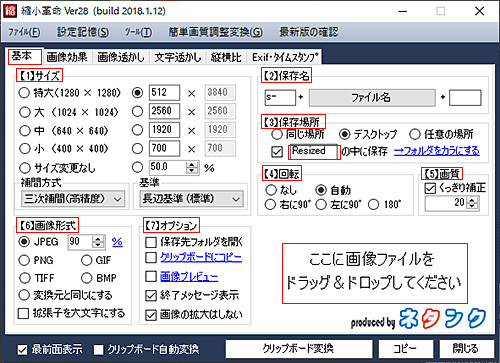Viewport: 500px width, 363px height.
Task: Select the percentage size radio button
Action: click(137, 167)
